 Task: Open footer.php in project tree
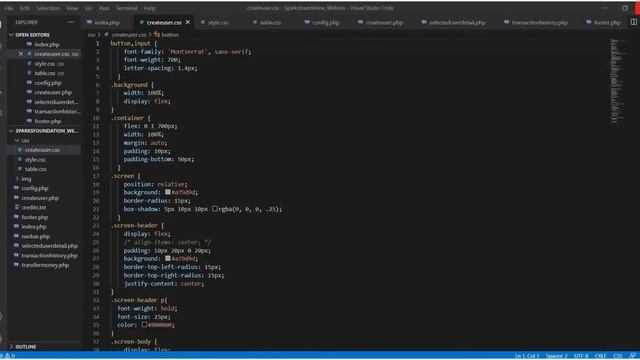35,217
